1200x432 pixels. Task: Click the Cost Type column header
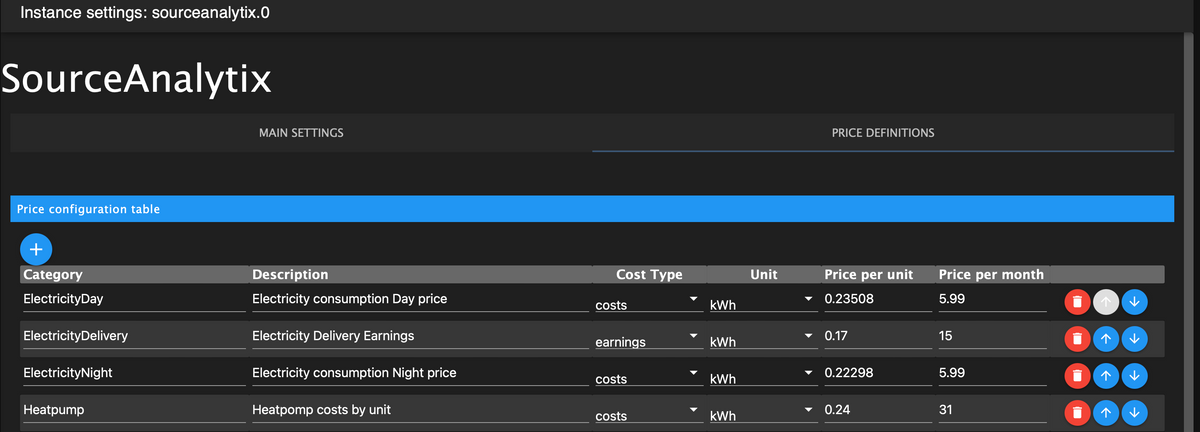pos(649,274)
